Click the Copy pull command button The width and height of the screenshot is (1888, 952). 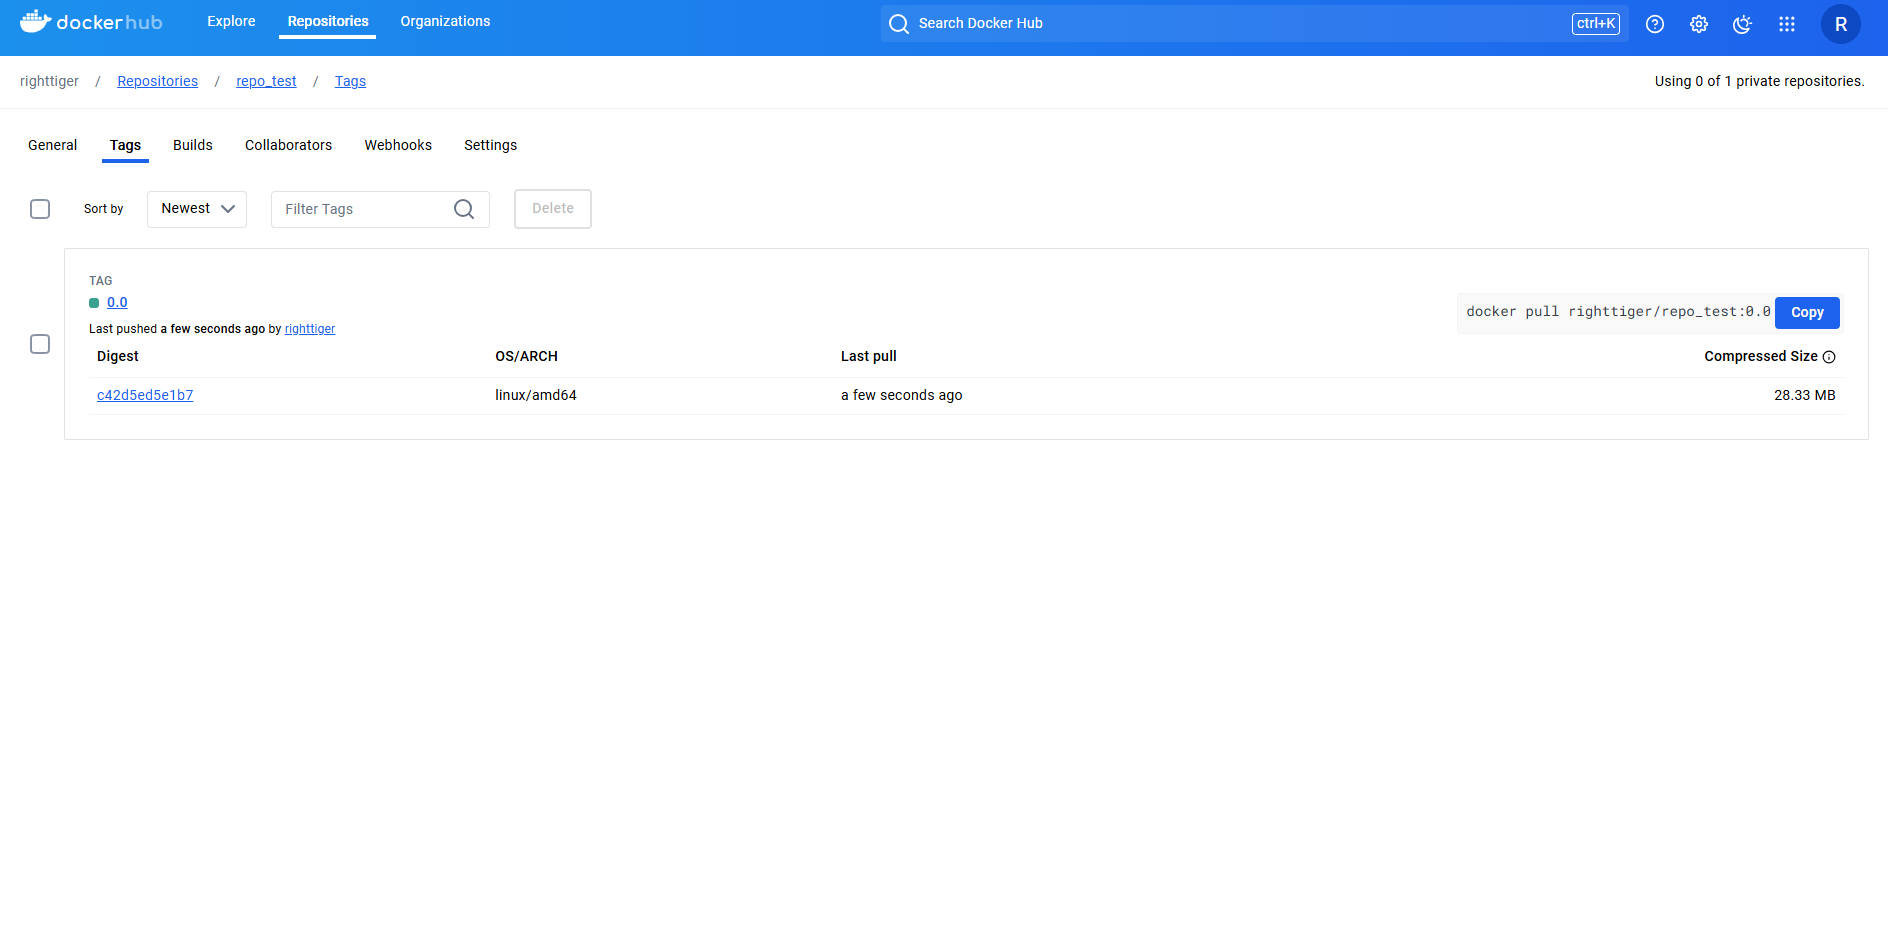1807,313
